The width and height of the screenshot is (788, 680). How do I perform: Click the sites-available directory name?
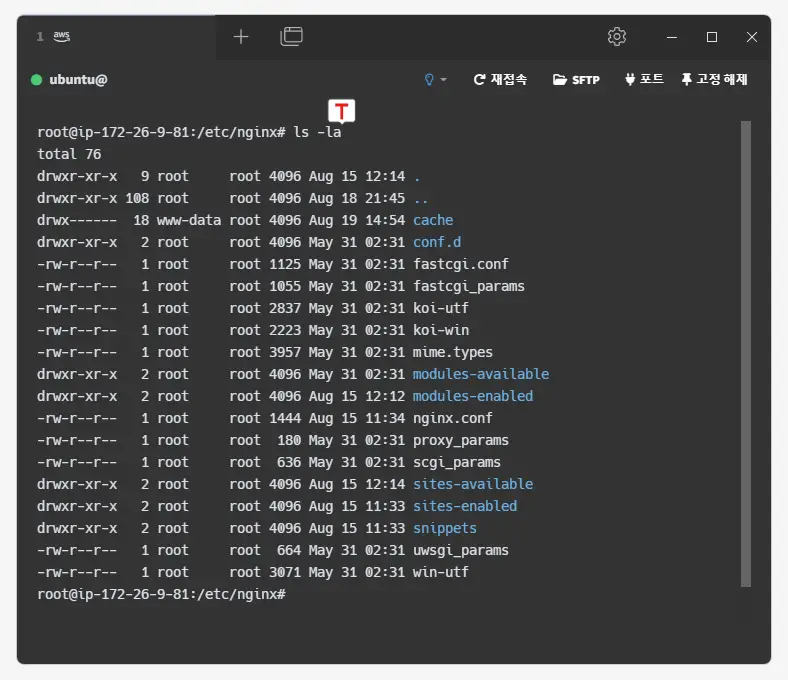tap(473, 484)
